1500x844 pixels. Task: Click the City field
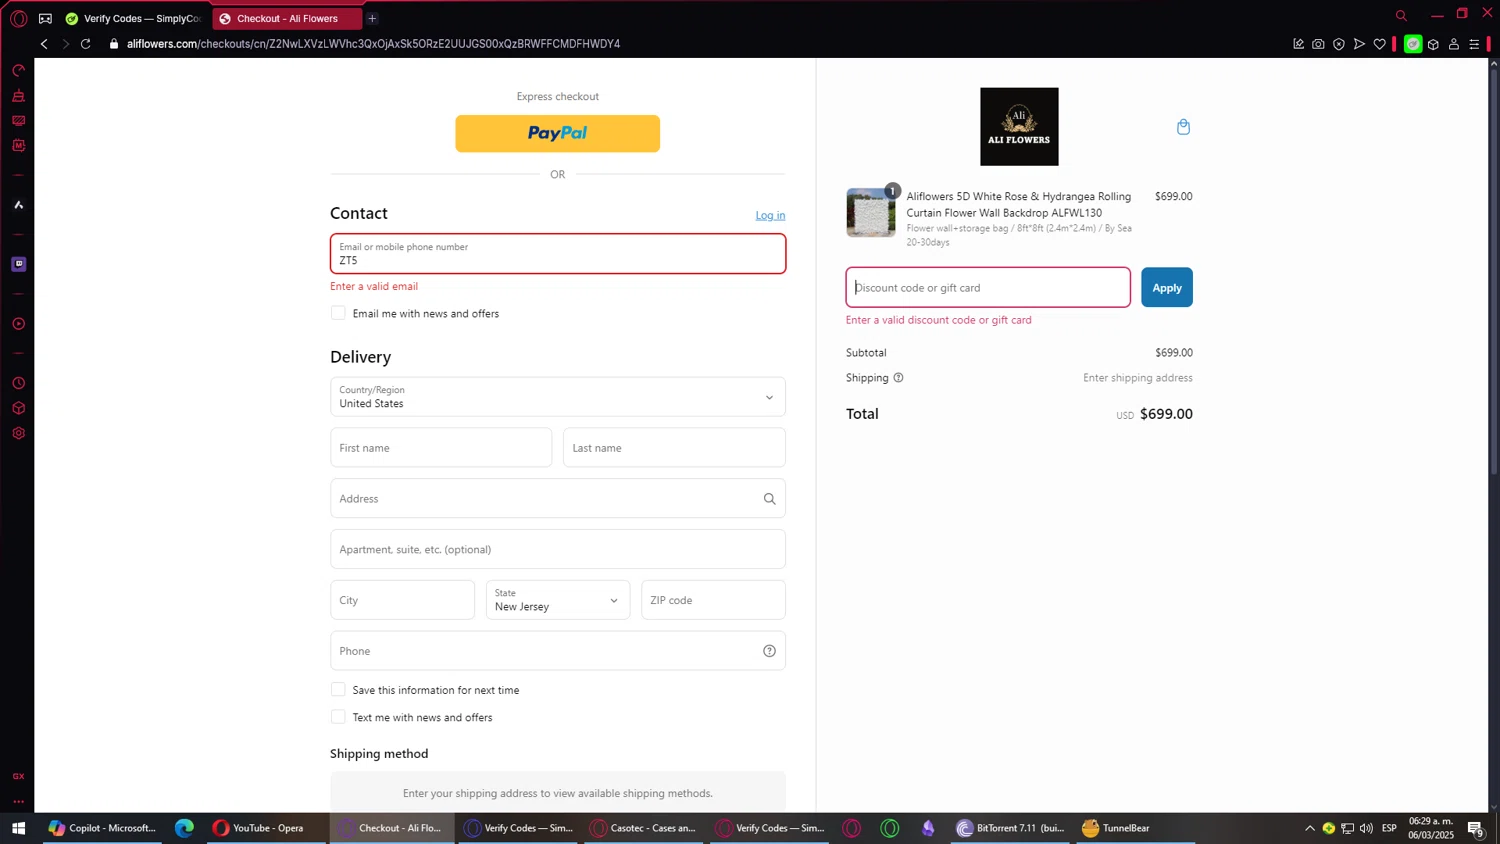coord(402,600)
